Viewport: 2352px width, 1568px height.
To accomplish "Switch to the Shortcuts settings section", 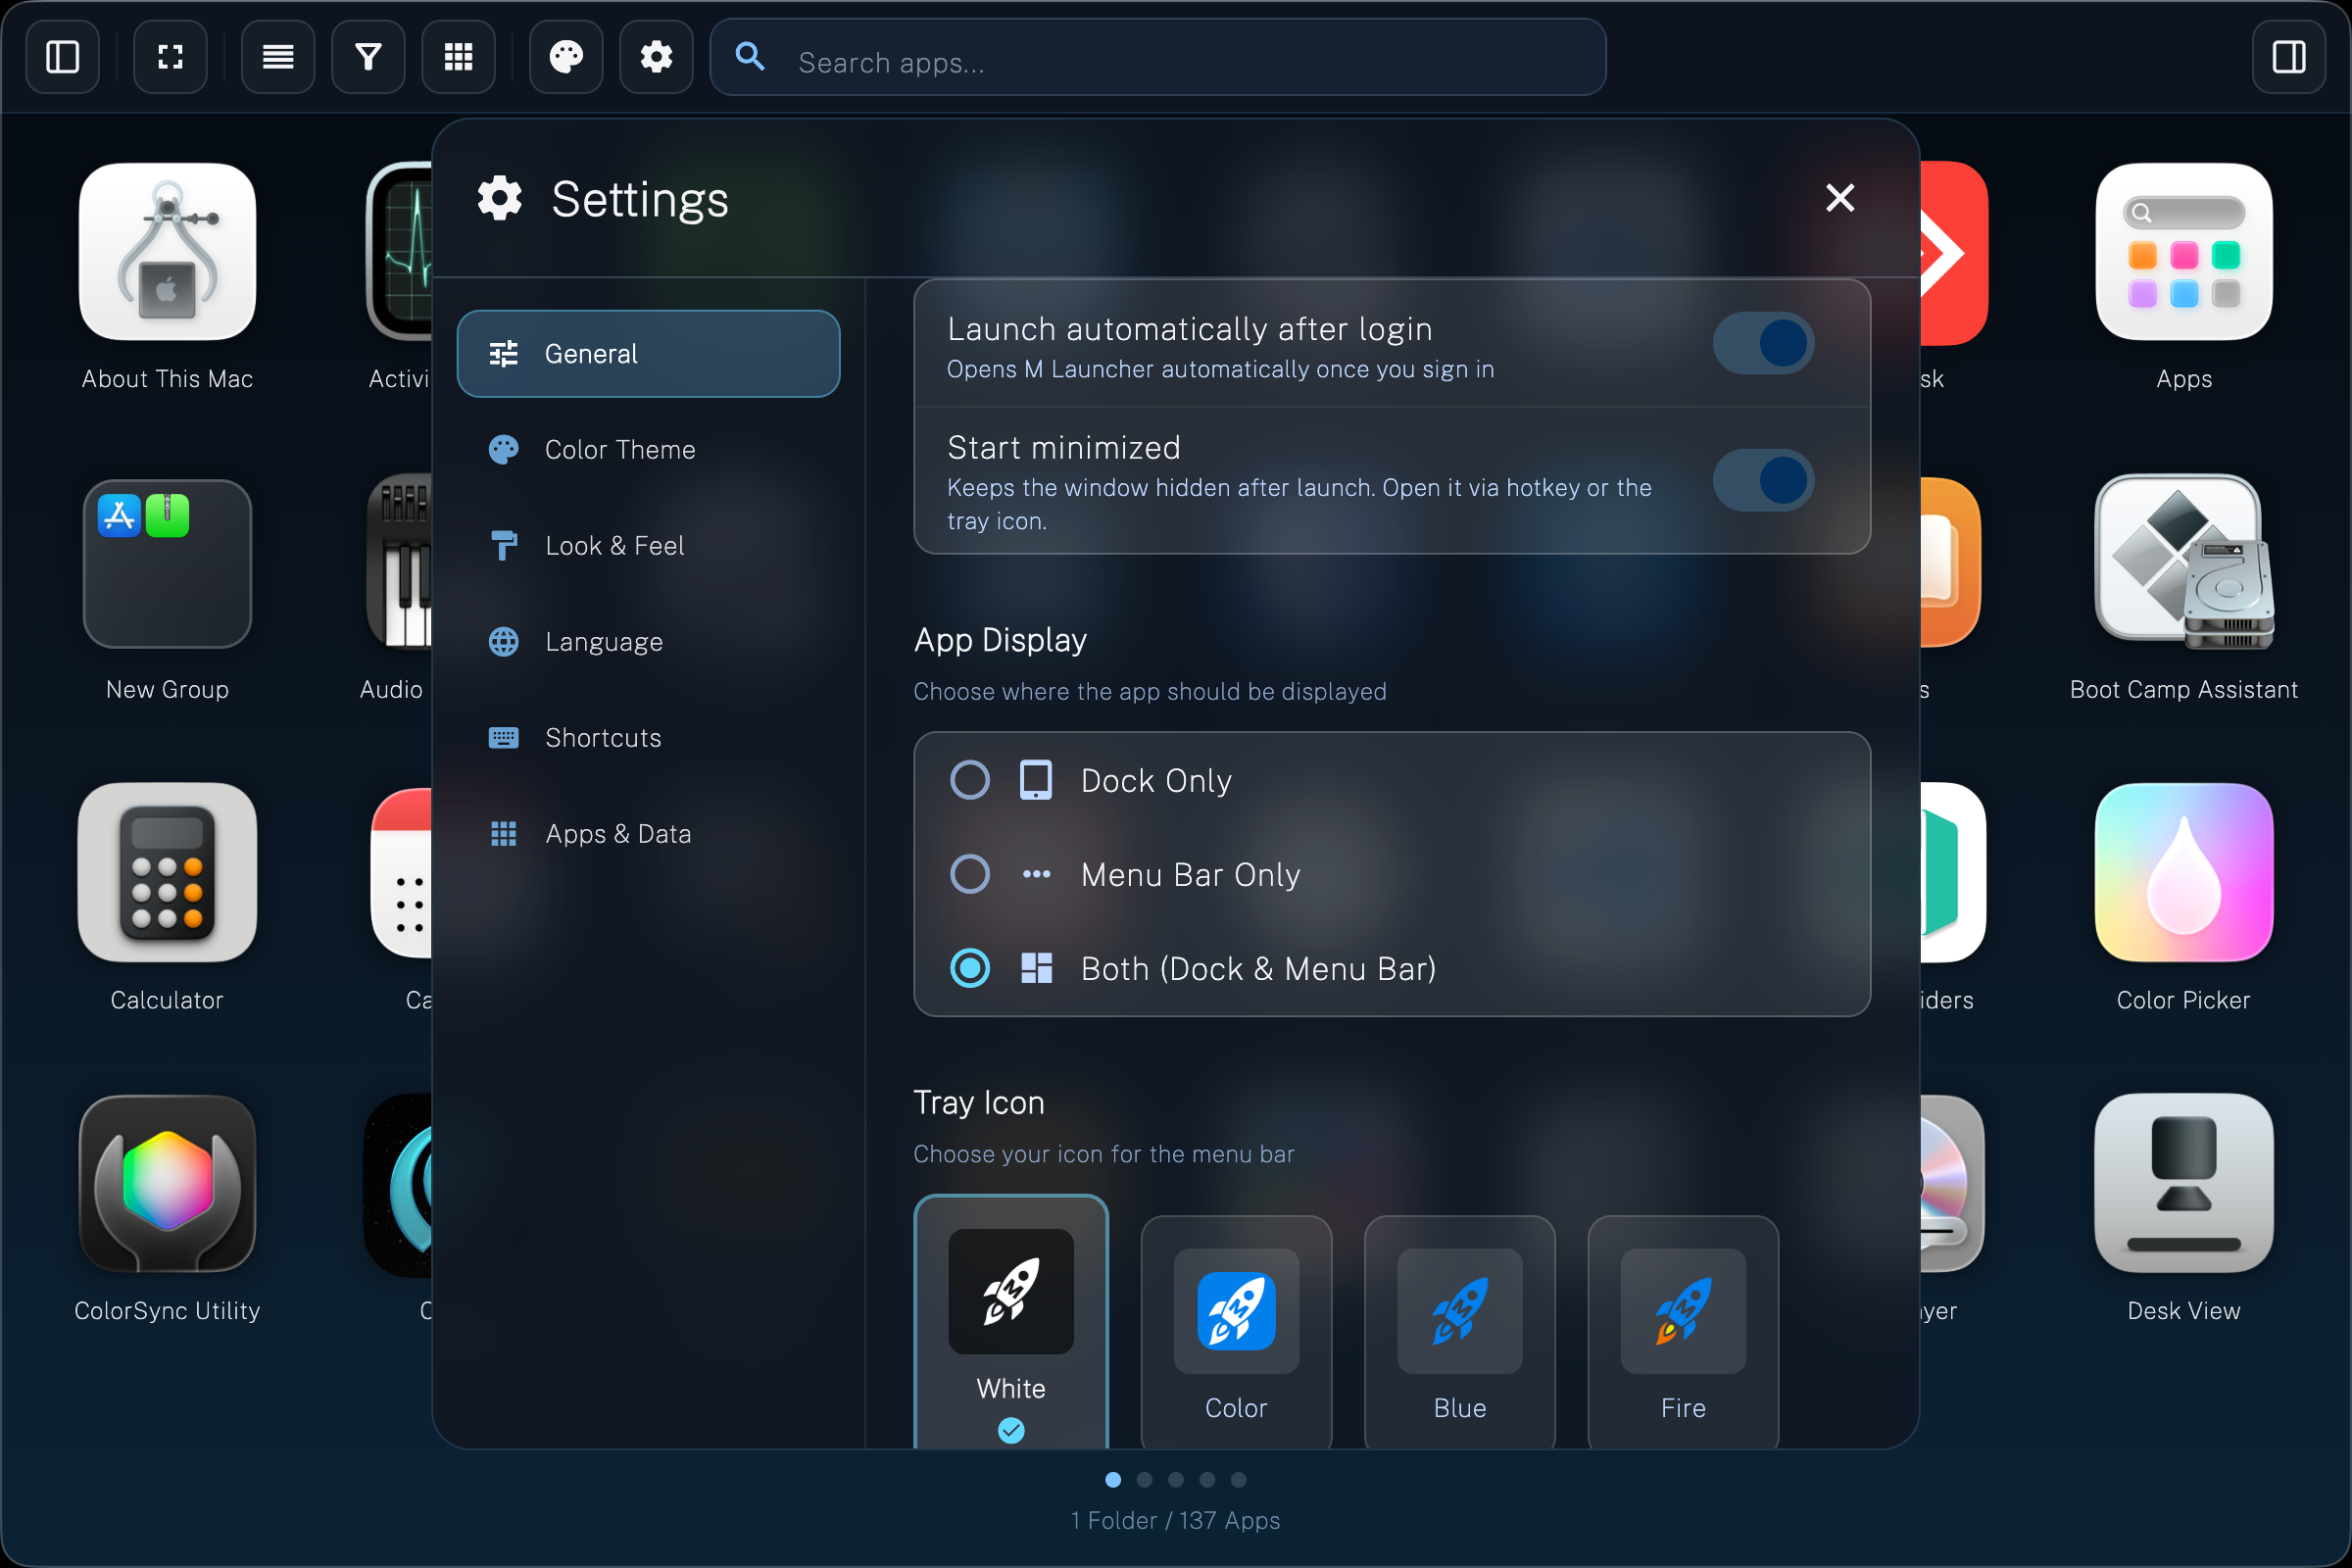I will 648,737.
